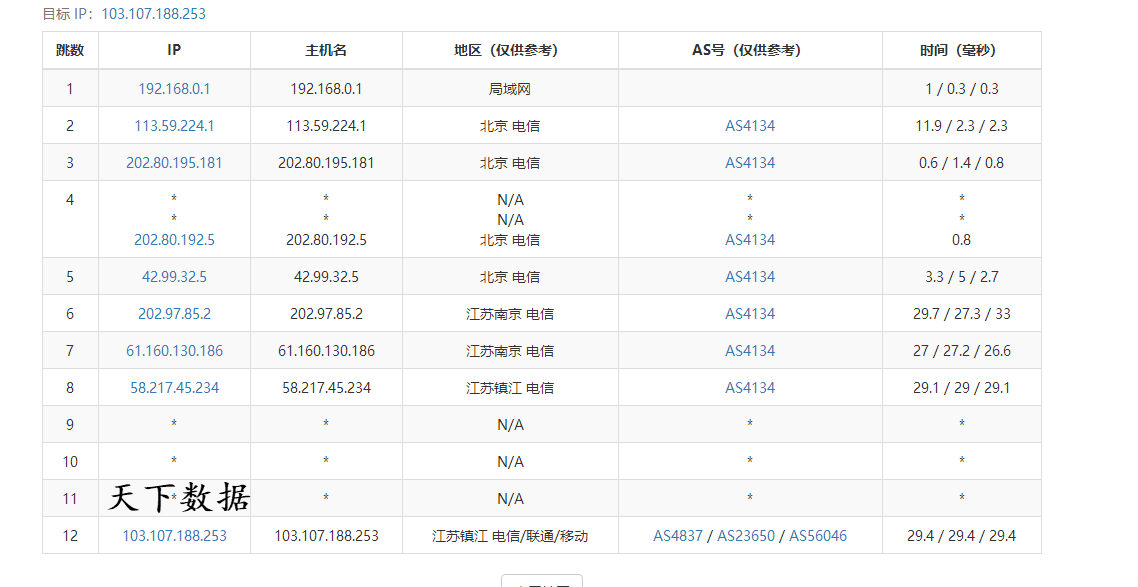Click the 跳数 column header
This screenshot has width=1138, height=587.
click(70, 50)
